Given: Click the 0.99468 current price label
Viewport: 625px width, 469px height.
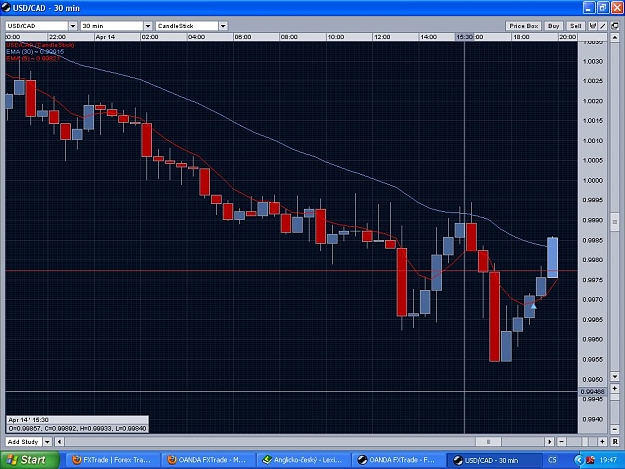Looking at the screenshot, I should (592, 392).
